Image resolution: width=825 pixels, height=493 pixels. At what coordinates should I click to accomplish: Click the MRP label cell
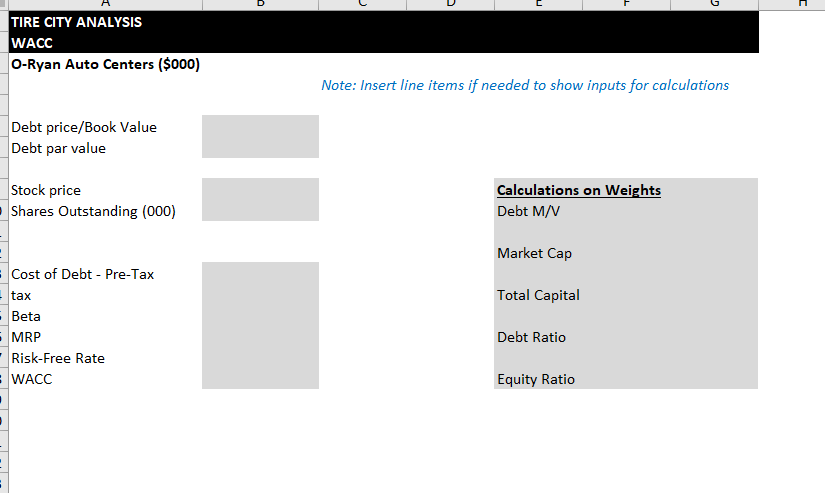26,337
